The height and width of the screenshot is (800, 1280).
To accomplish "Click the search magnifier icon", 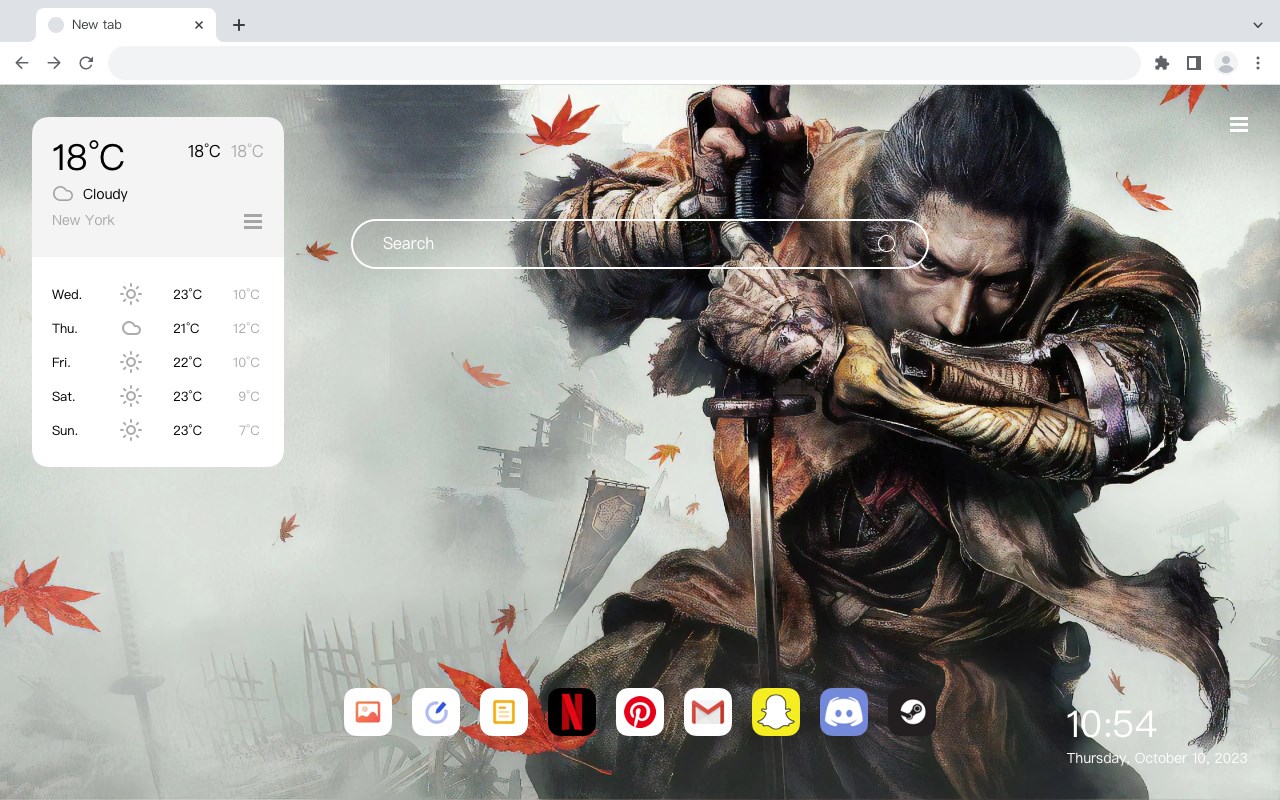I will [887, 244].
